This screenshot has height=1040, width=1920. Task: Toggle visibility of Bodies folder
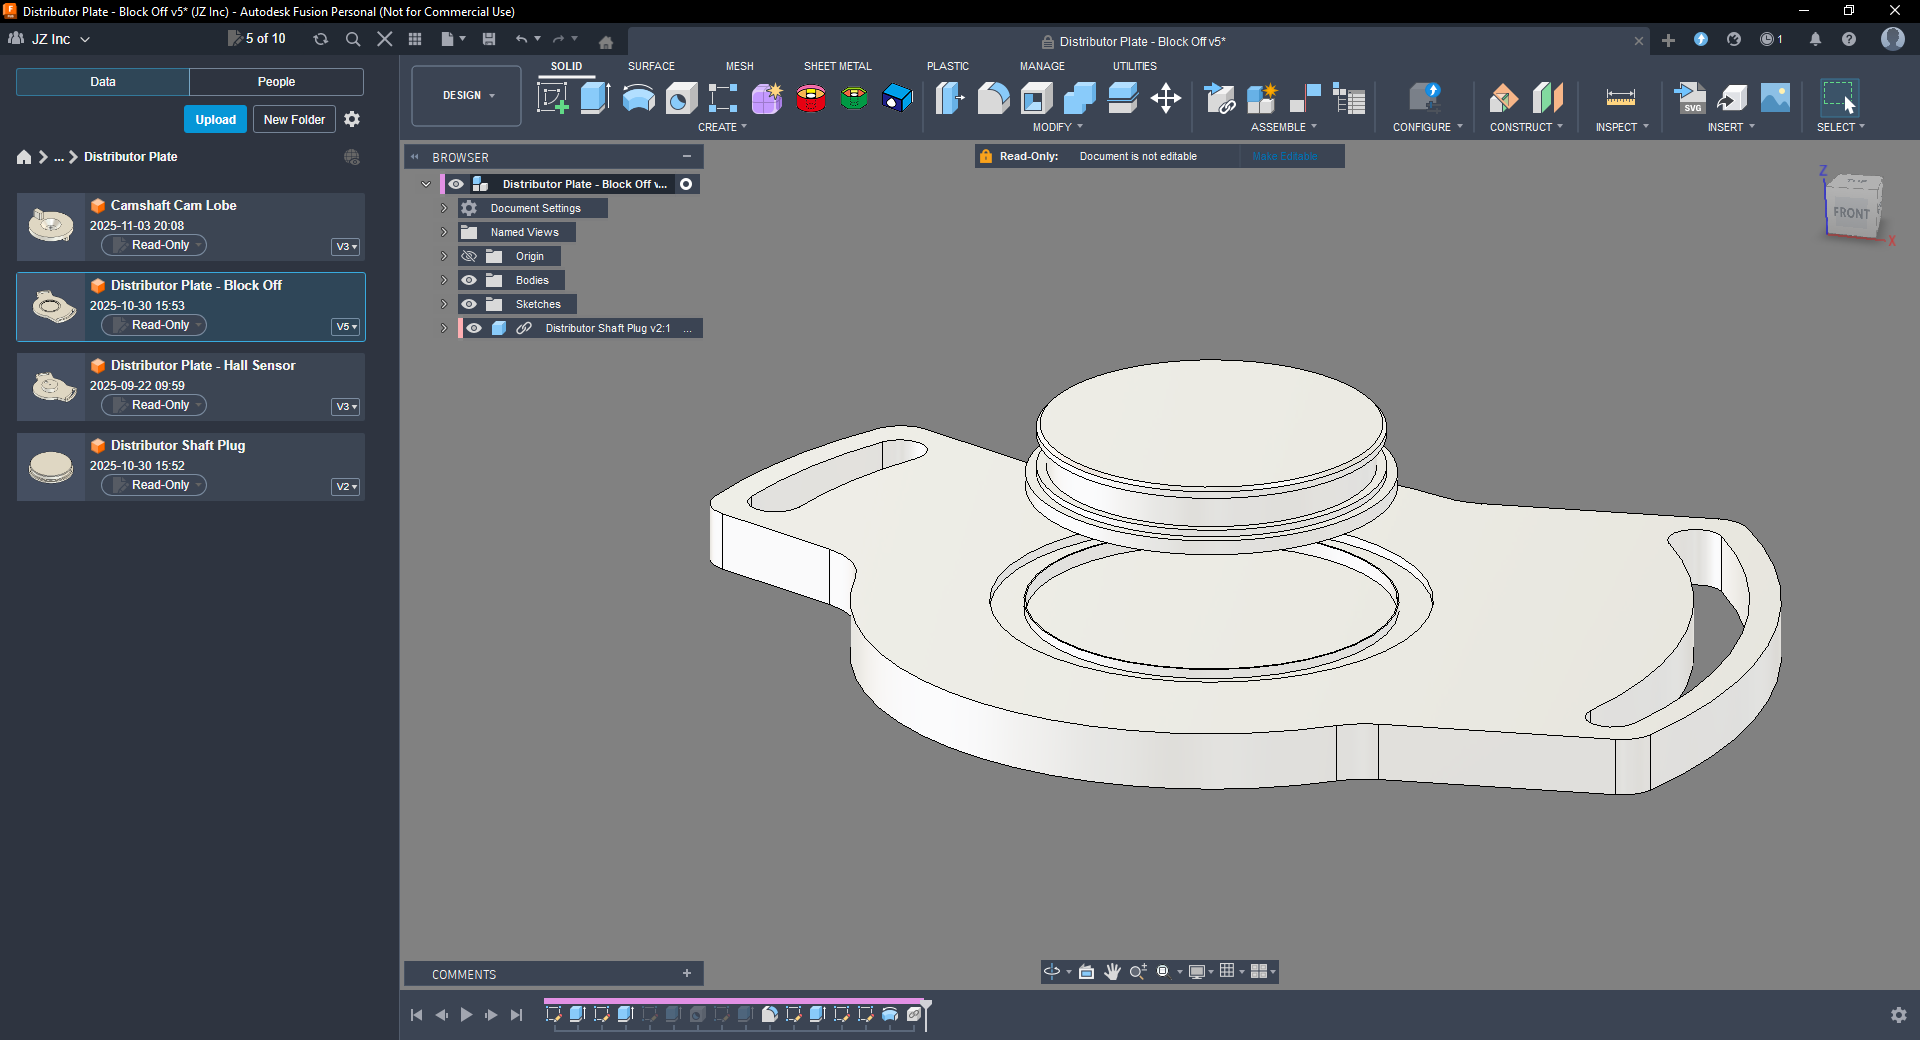[x=469, y=280]
